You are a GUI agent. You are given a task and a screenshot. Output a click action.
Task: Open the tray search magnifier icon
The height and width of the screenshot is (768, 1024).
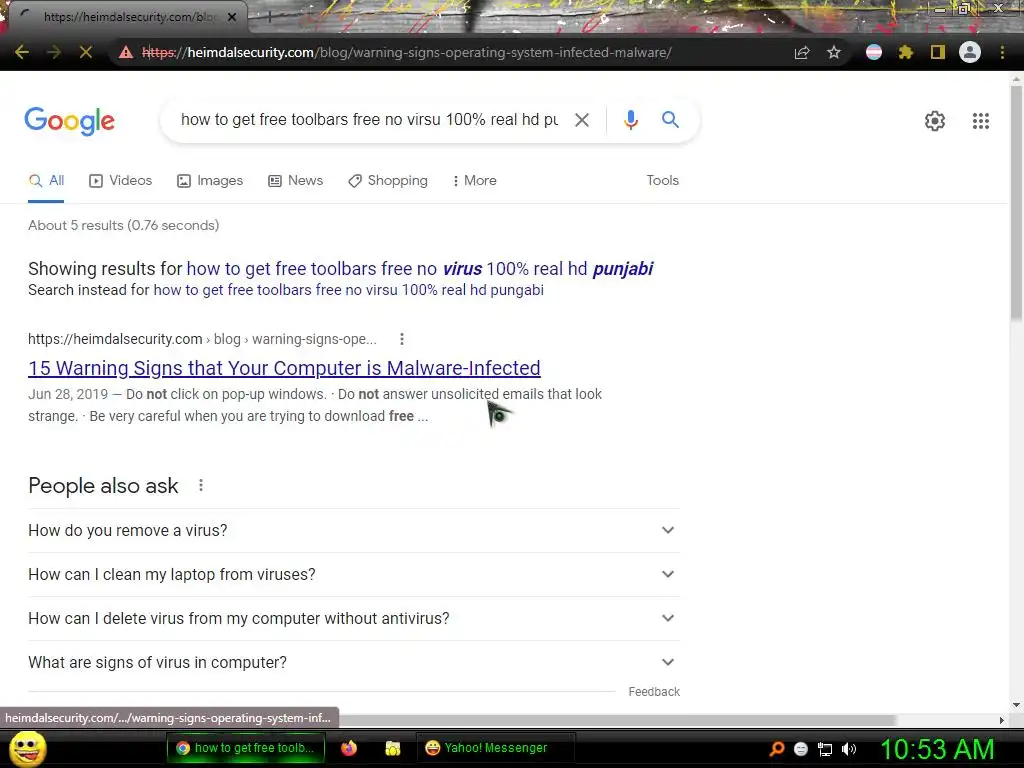point(777,748)
